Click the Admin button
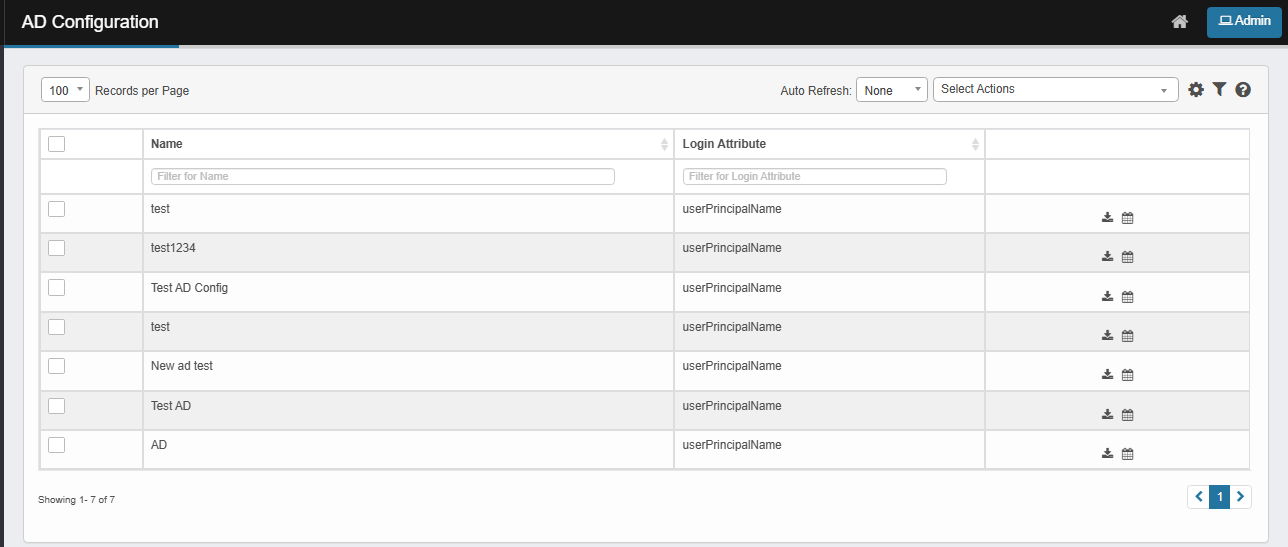This screenshot has width=1288, height=547. (x=1244, y=21)
